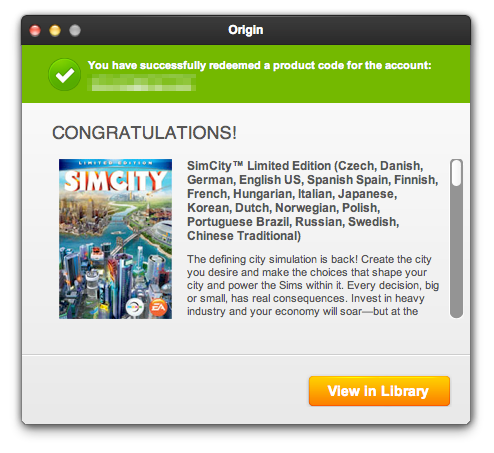Click the city skyline artwork on the cover
Viewport: 494px width, 453px height.
point(115,253)
